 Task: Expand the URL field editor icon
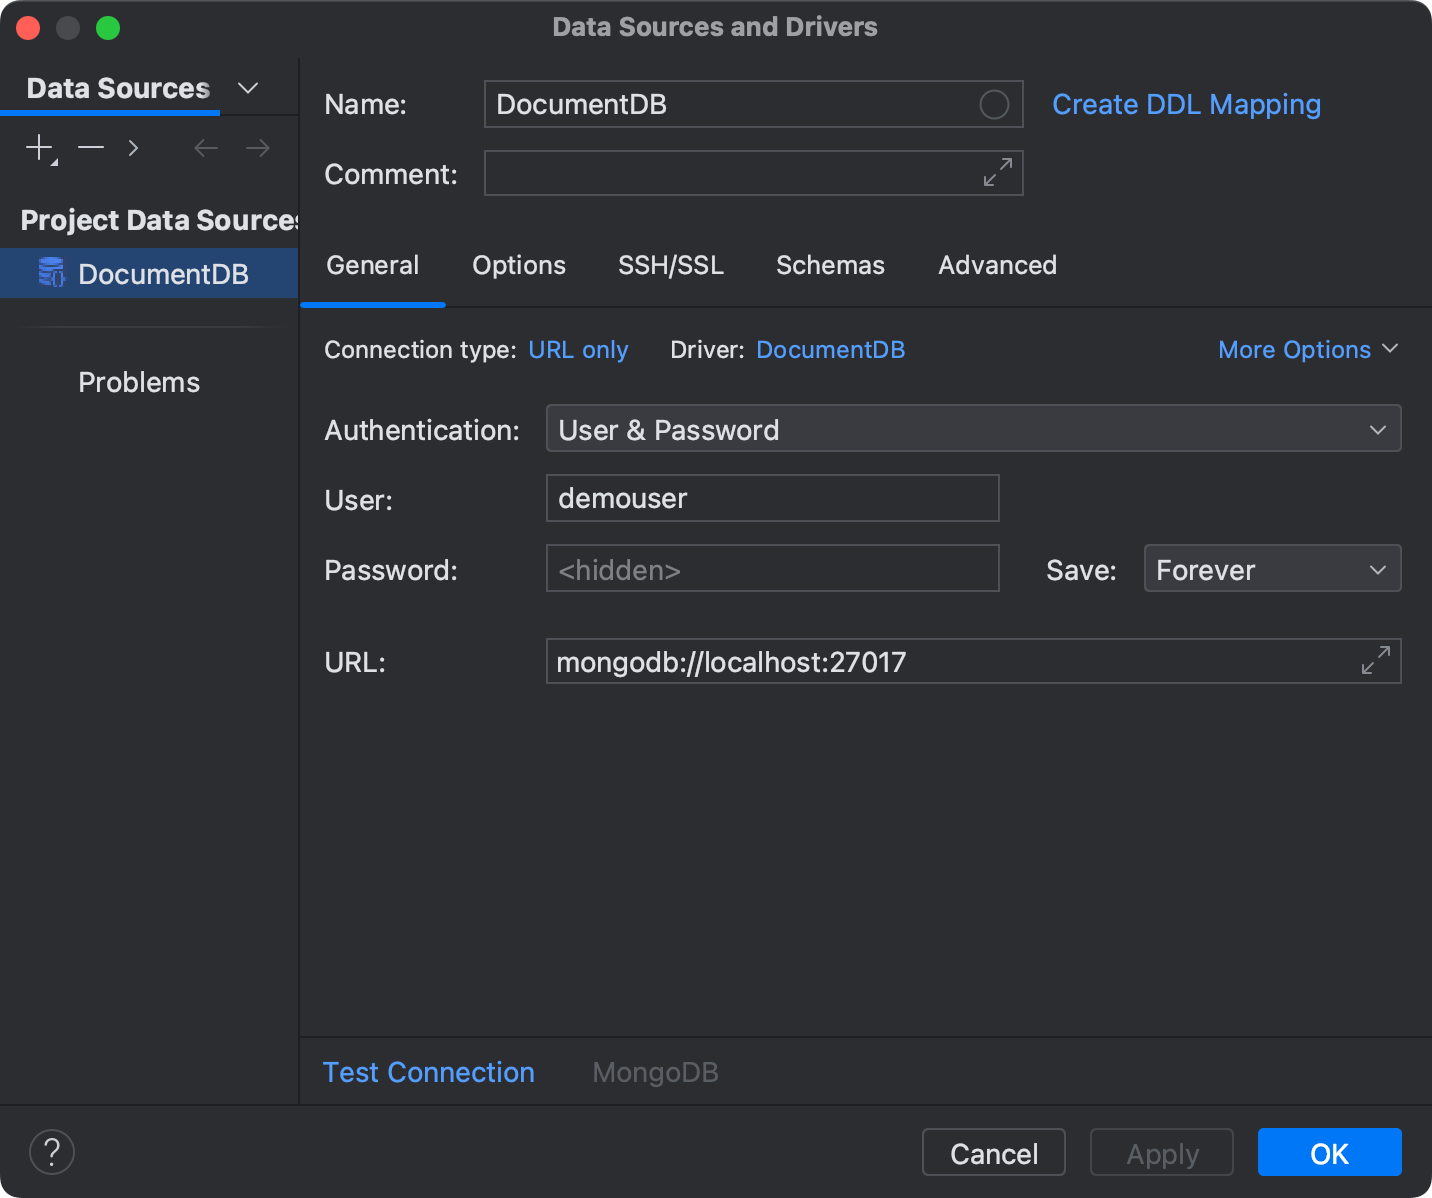pos(1377,661)
